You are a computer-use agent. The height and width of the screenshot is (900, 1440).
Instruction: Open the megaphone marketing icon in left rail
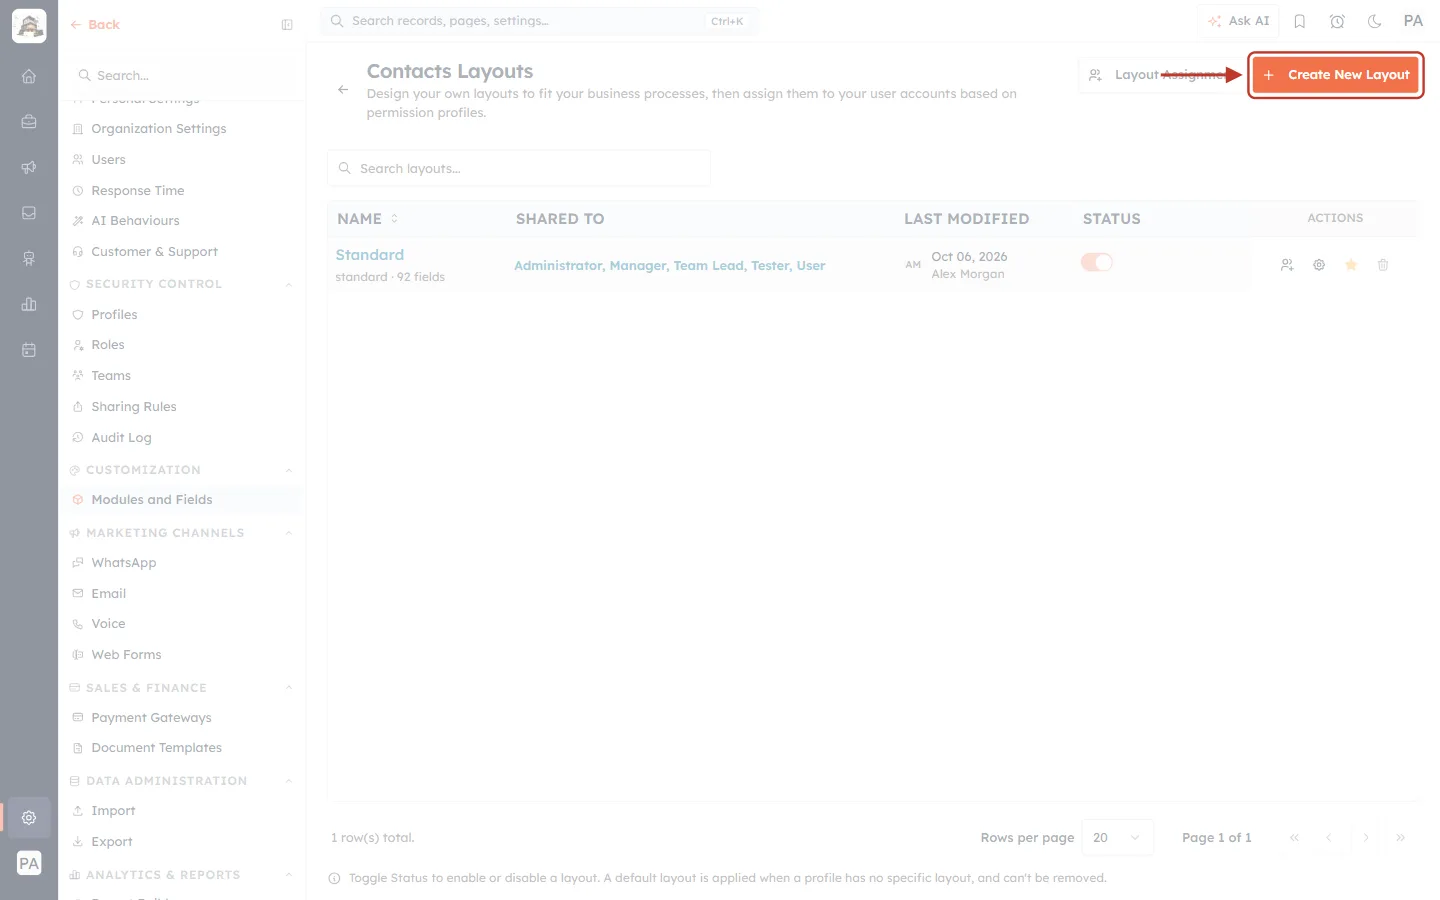29,167
